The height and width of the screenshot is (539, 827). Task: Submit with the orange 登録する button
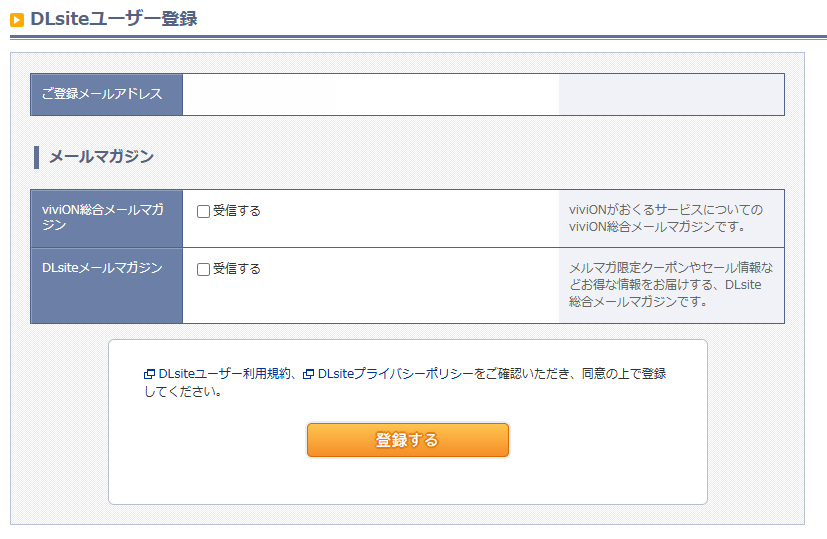click(x=408, y=440)
